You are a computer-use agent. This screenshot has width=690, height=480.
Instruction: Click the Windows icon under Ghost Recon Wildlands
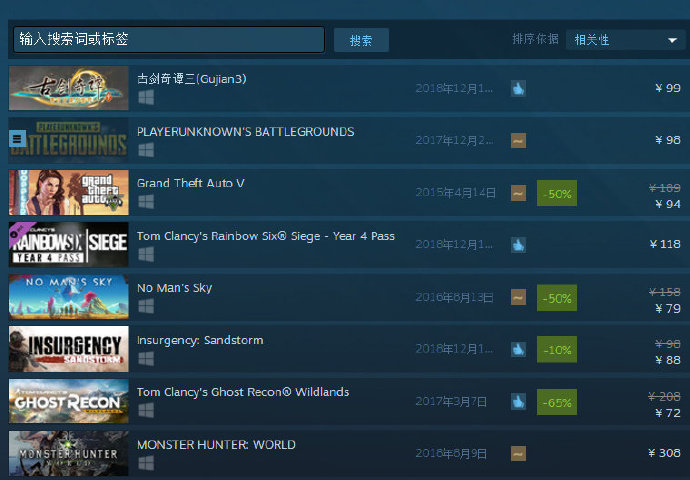click(146, 410)
